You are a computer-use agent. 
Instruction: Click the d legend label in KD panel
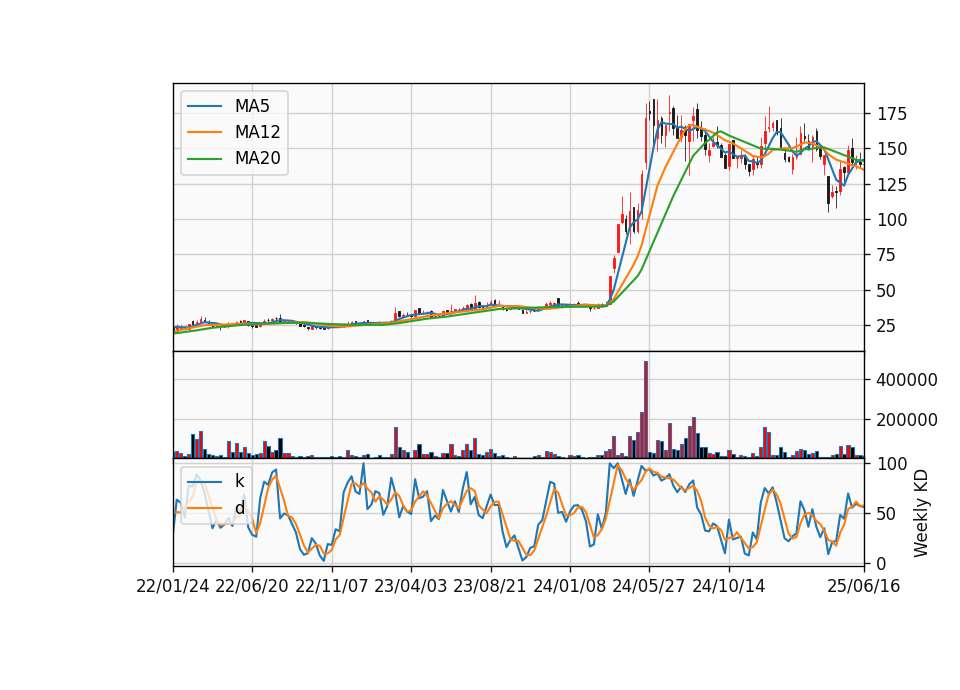[239, 508]
